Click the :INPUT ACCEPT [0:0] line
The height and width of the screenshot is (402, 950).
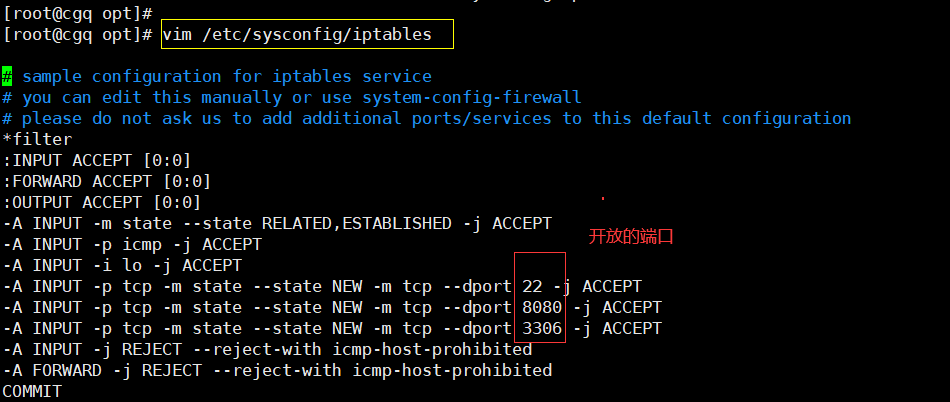(x=97, y=161)
